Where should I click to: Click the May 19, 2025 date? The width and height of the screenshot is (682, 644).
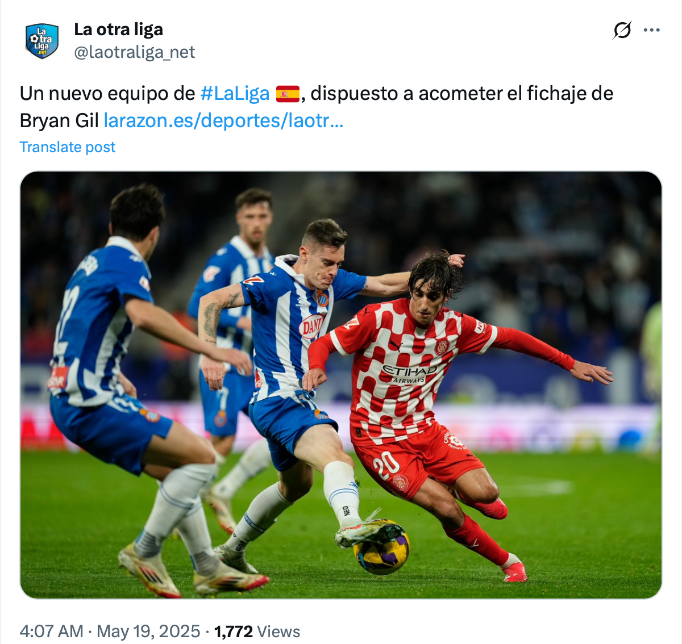click(148, 631)
